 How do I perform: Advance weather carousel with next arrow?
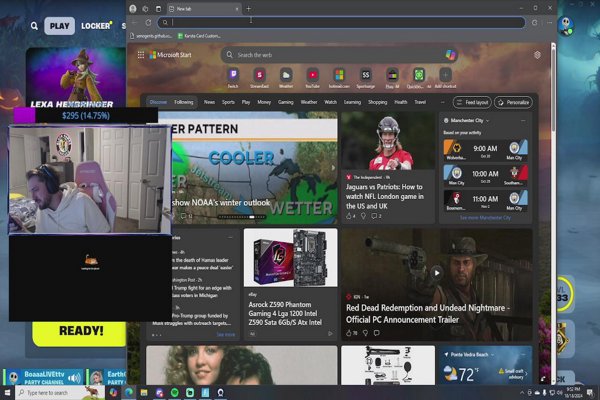click(333, 168)
